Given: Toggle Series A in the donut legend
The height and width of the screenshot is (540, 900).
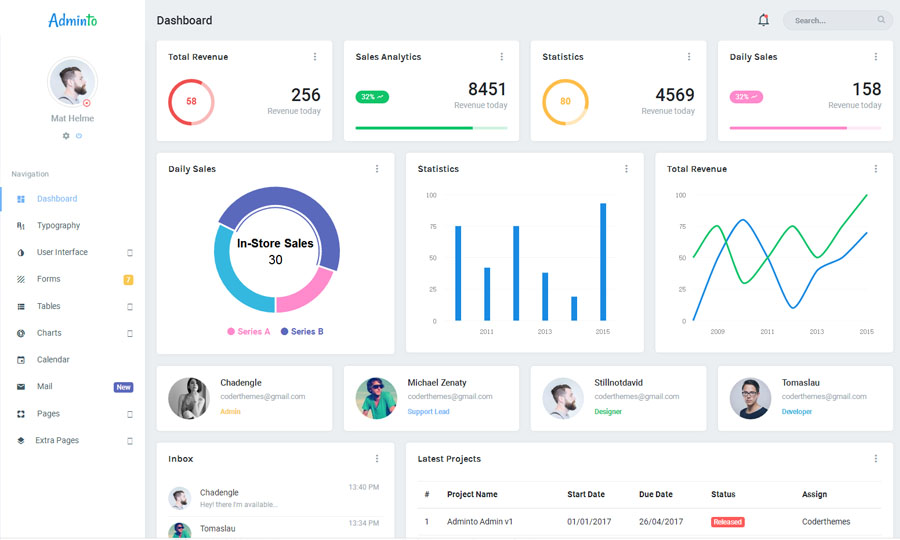Looking at the screenshot, I should [249, 331].
